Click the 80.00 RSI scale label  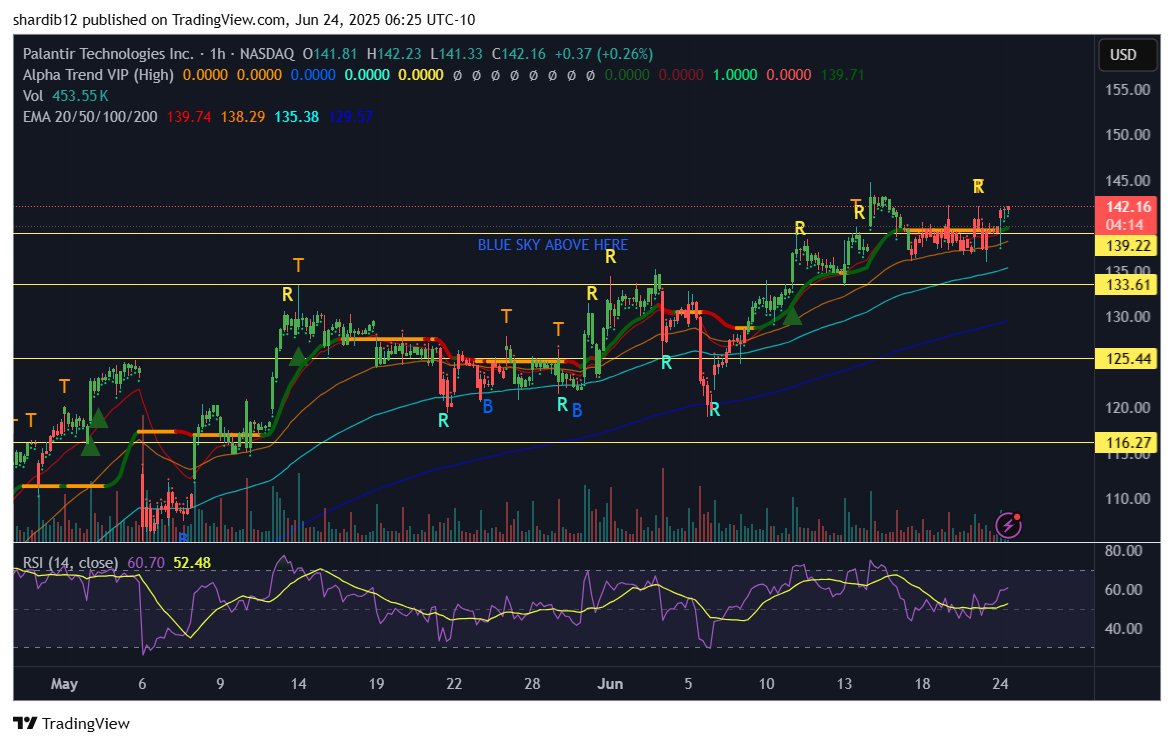1123,551
